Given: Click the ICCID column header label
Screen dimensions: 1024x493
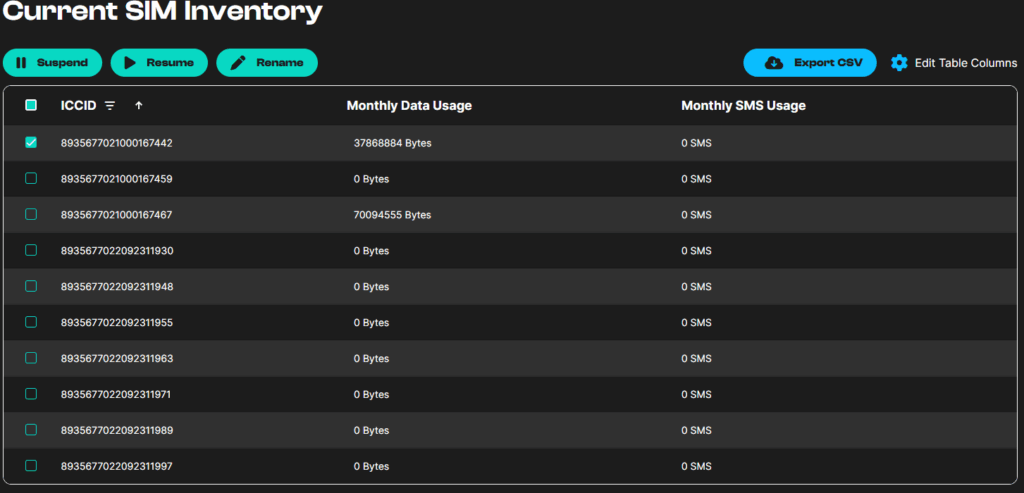Looking at the screenshot, I should point(78,105).
